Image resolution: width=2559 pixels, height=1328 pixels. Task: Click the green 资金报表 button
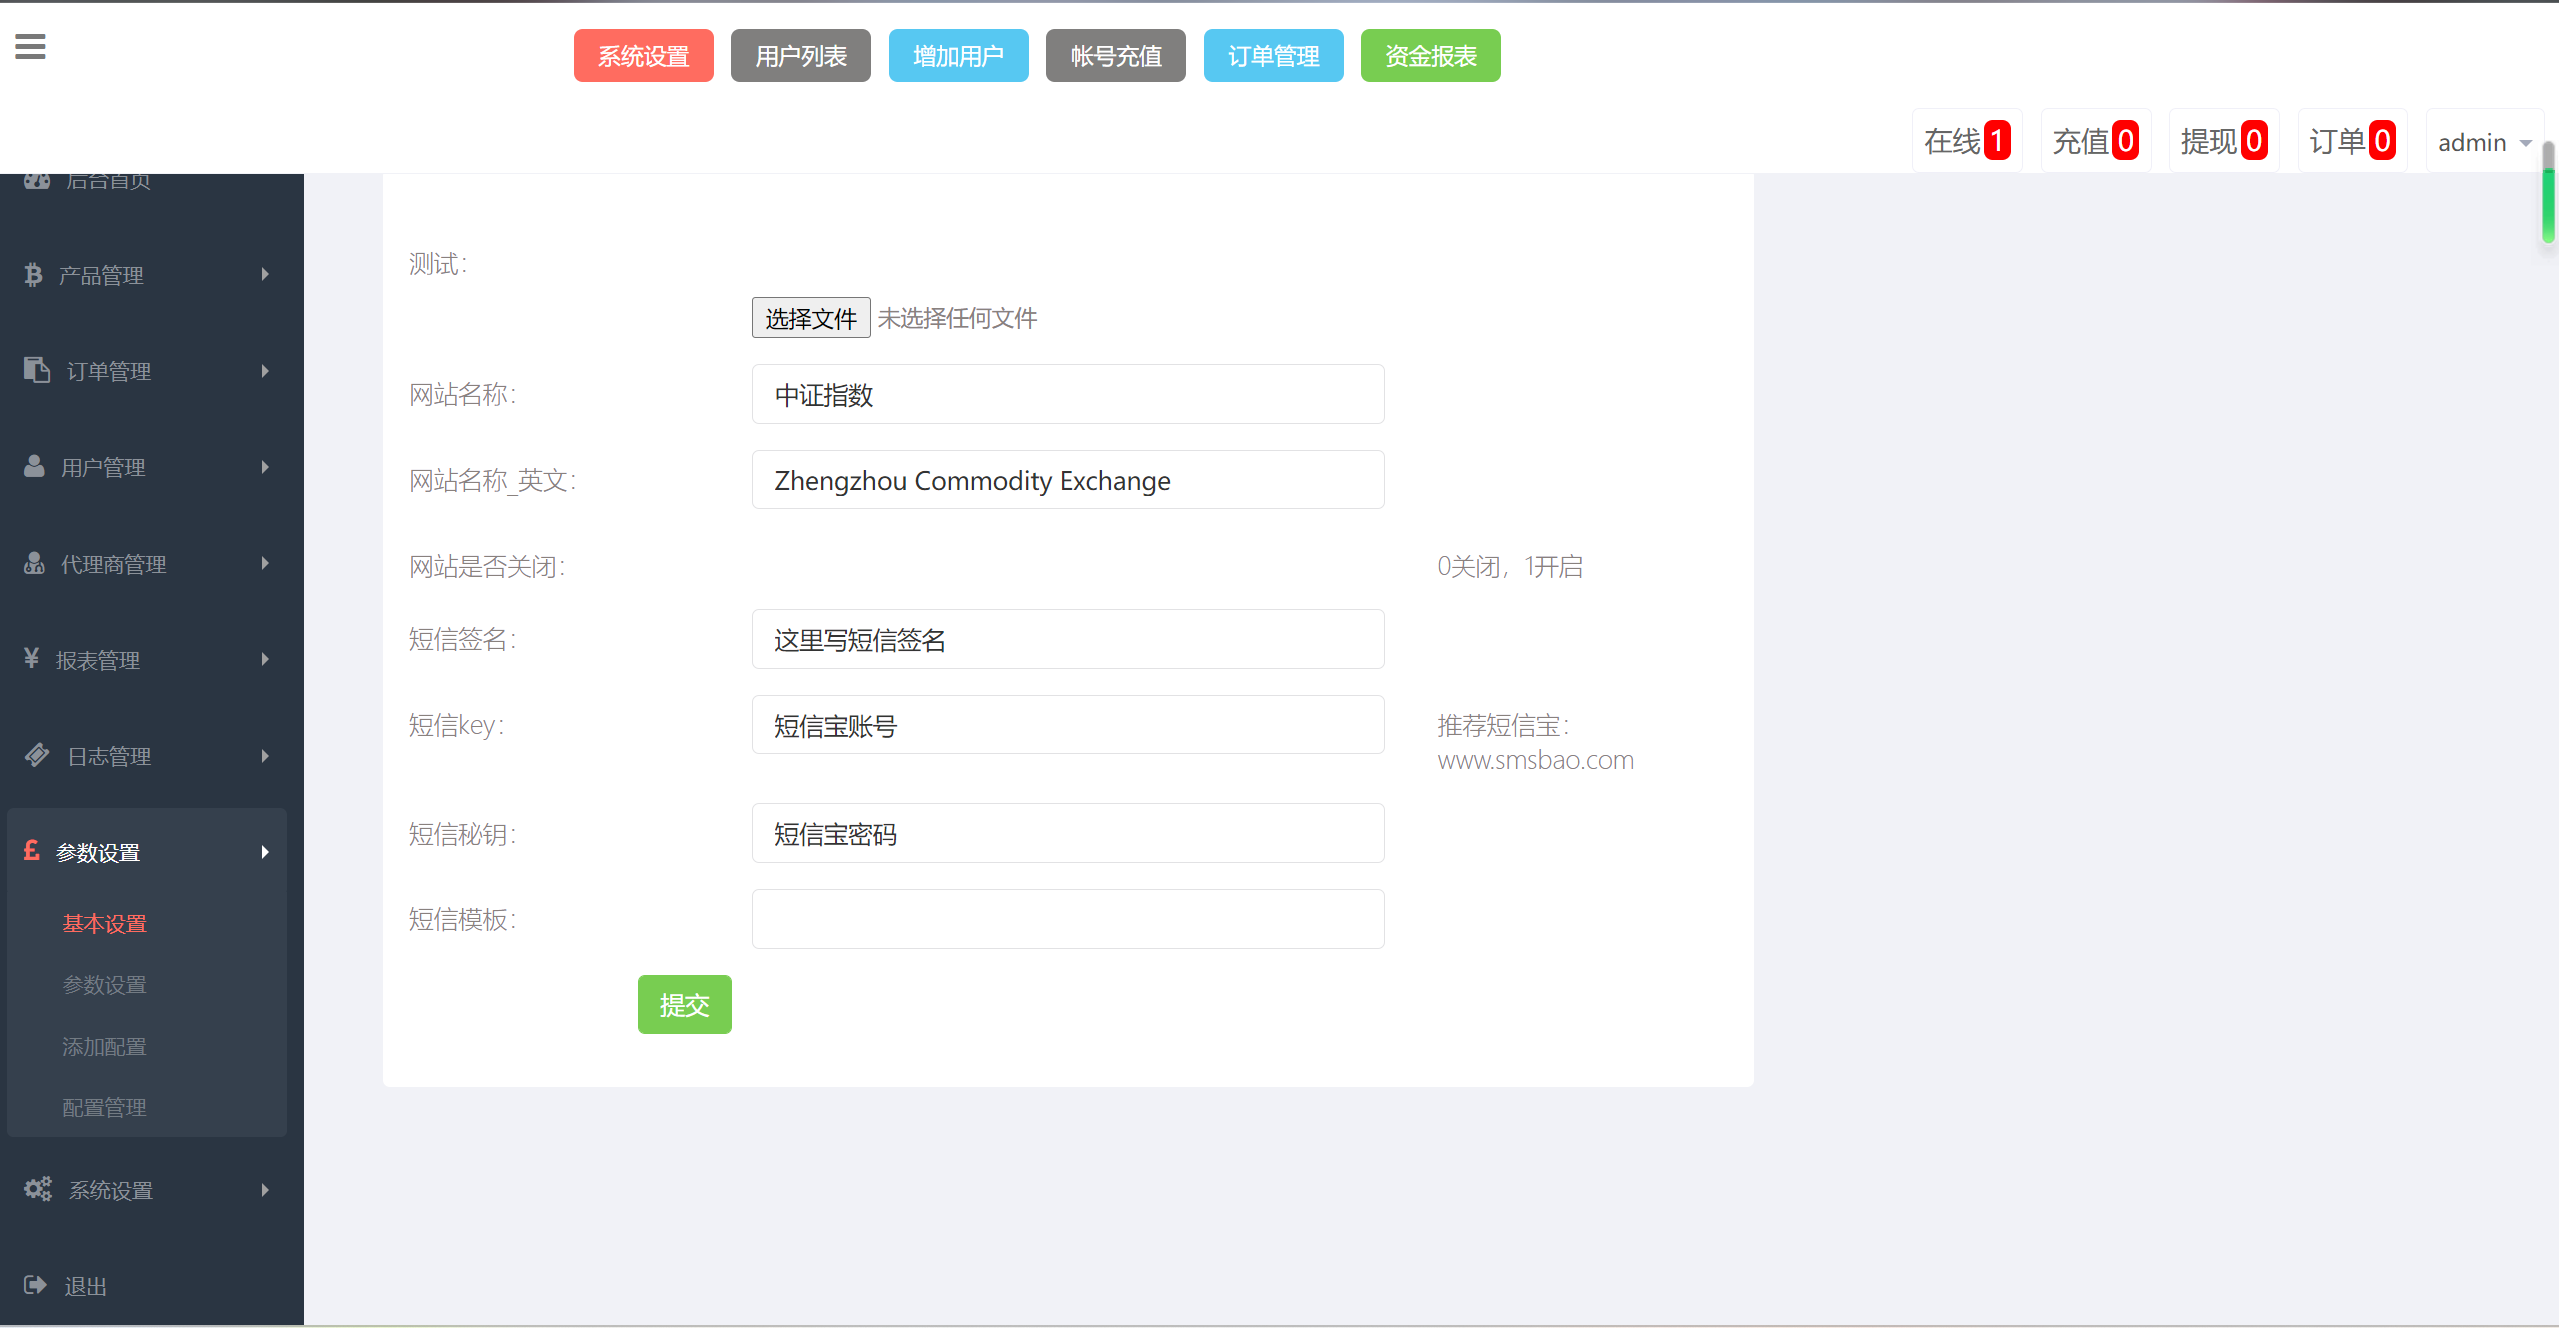tap(1431, 56)
